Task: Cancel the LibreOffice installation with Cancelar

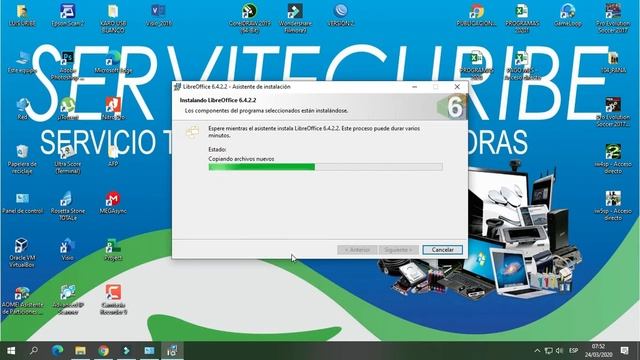Action: [442, 249]
